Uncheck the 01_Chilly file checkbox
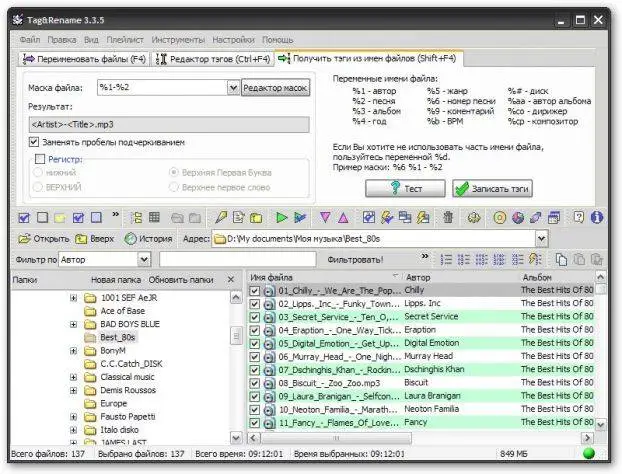Image resolution: width=622 pixels, height=474 pixels. tap(254, 291)
